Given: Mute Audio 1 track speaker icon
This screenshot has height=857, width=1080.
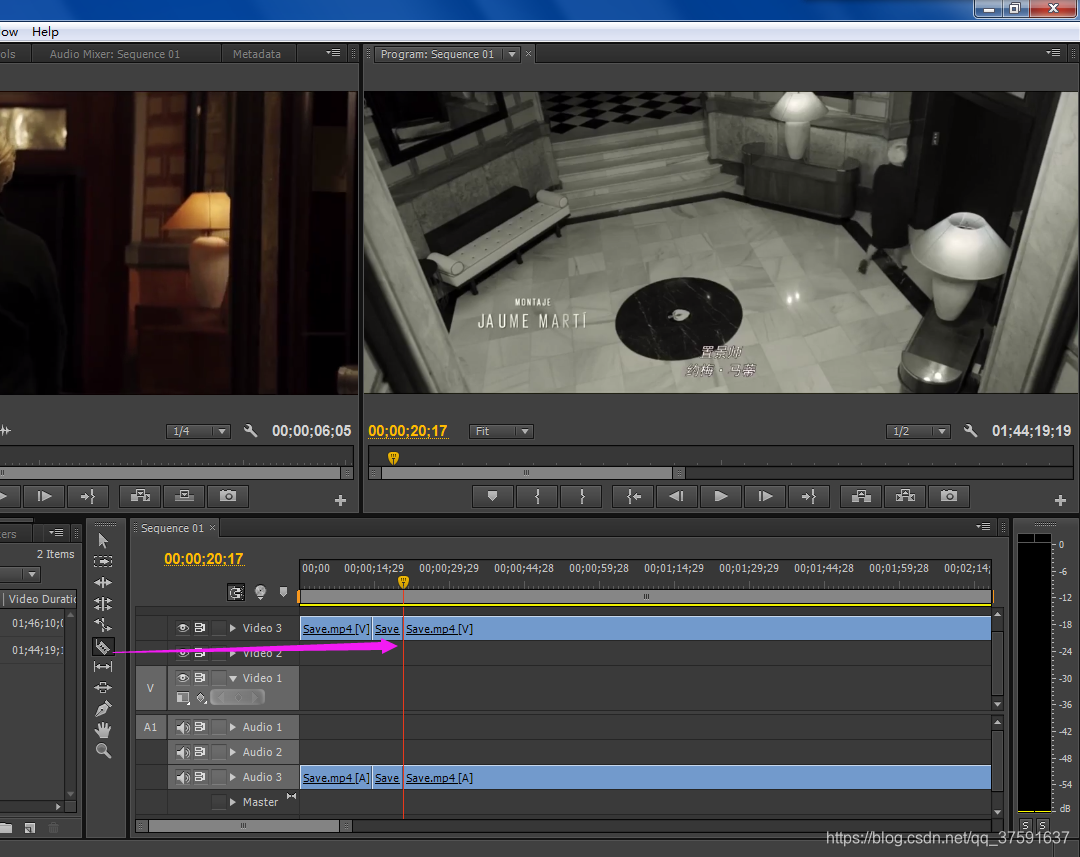Looking at the screenshot, I should [183, 727].
